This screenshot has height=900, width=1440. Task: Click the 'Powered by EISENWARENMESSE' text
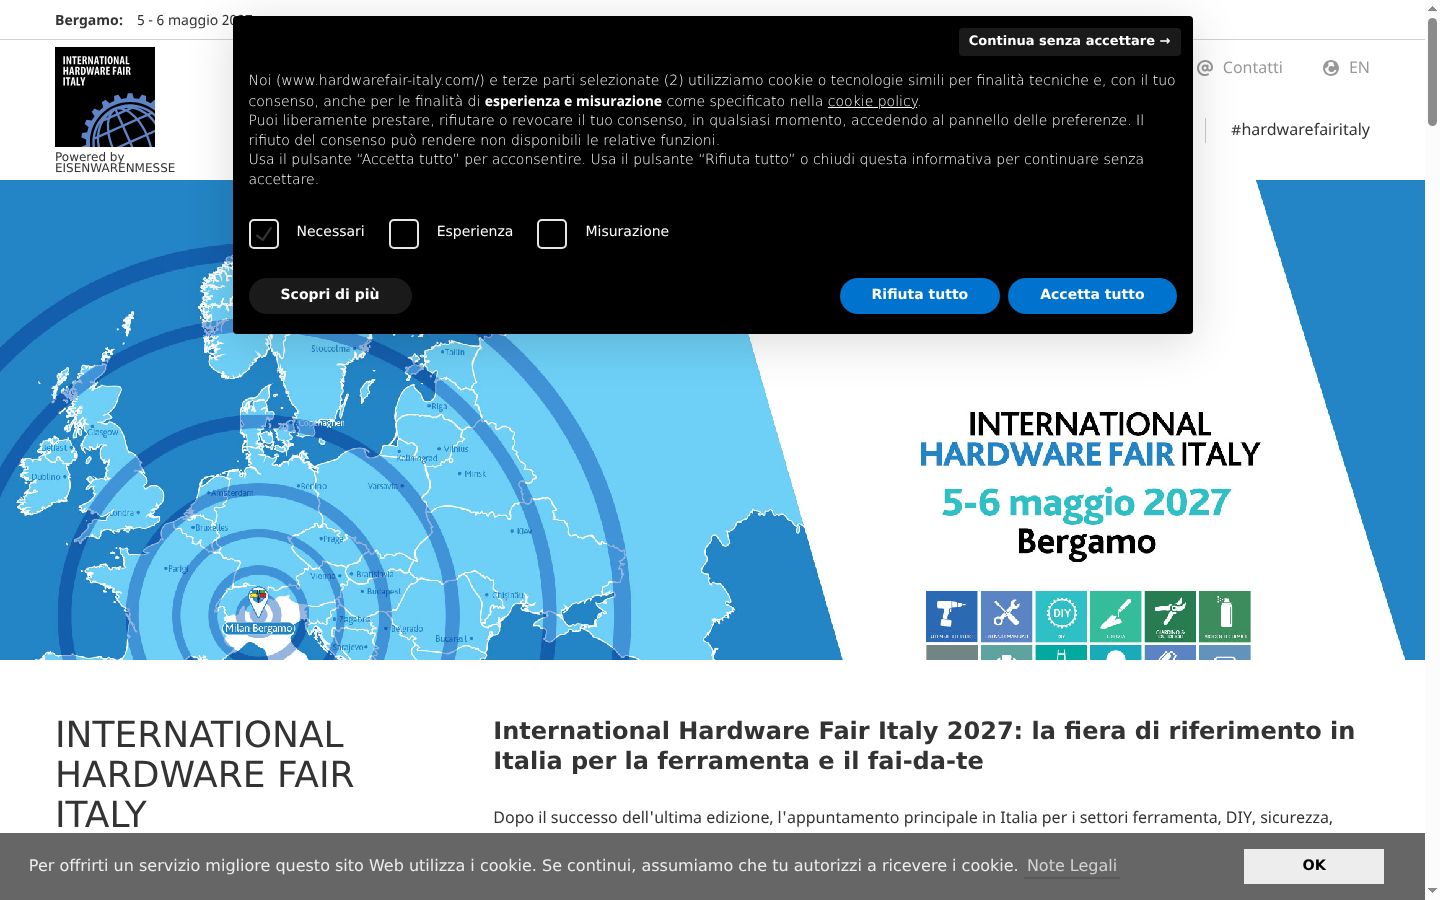tap(115, 162)
